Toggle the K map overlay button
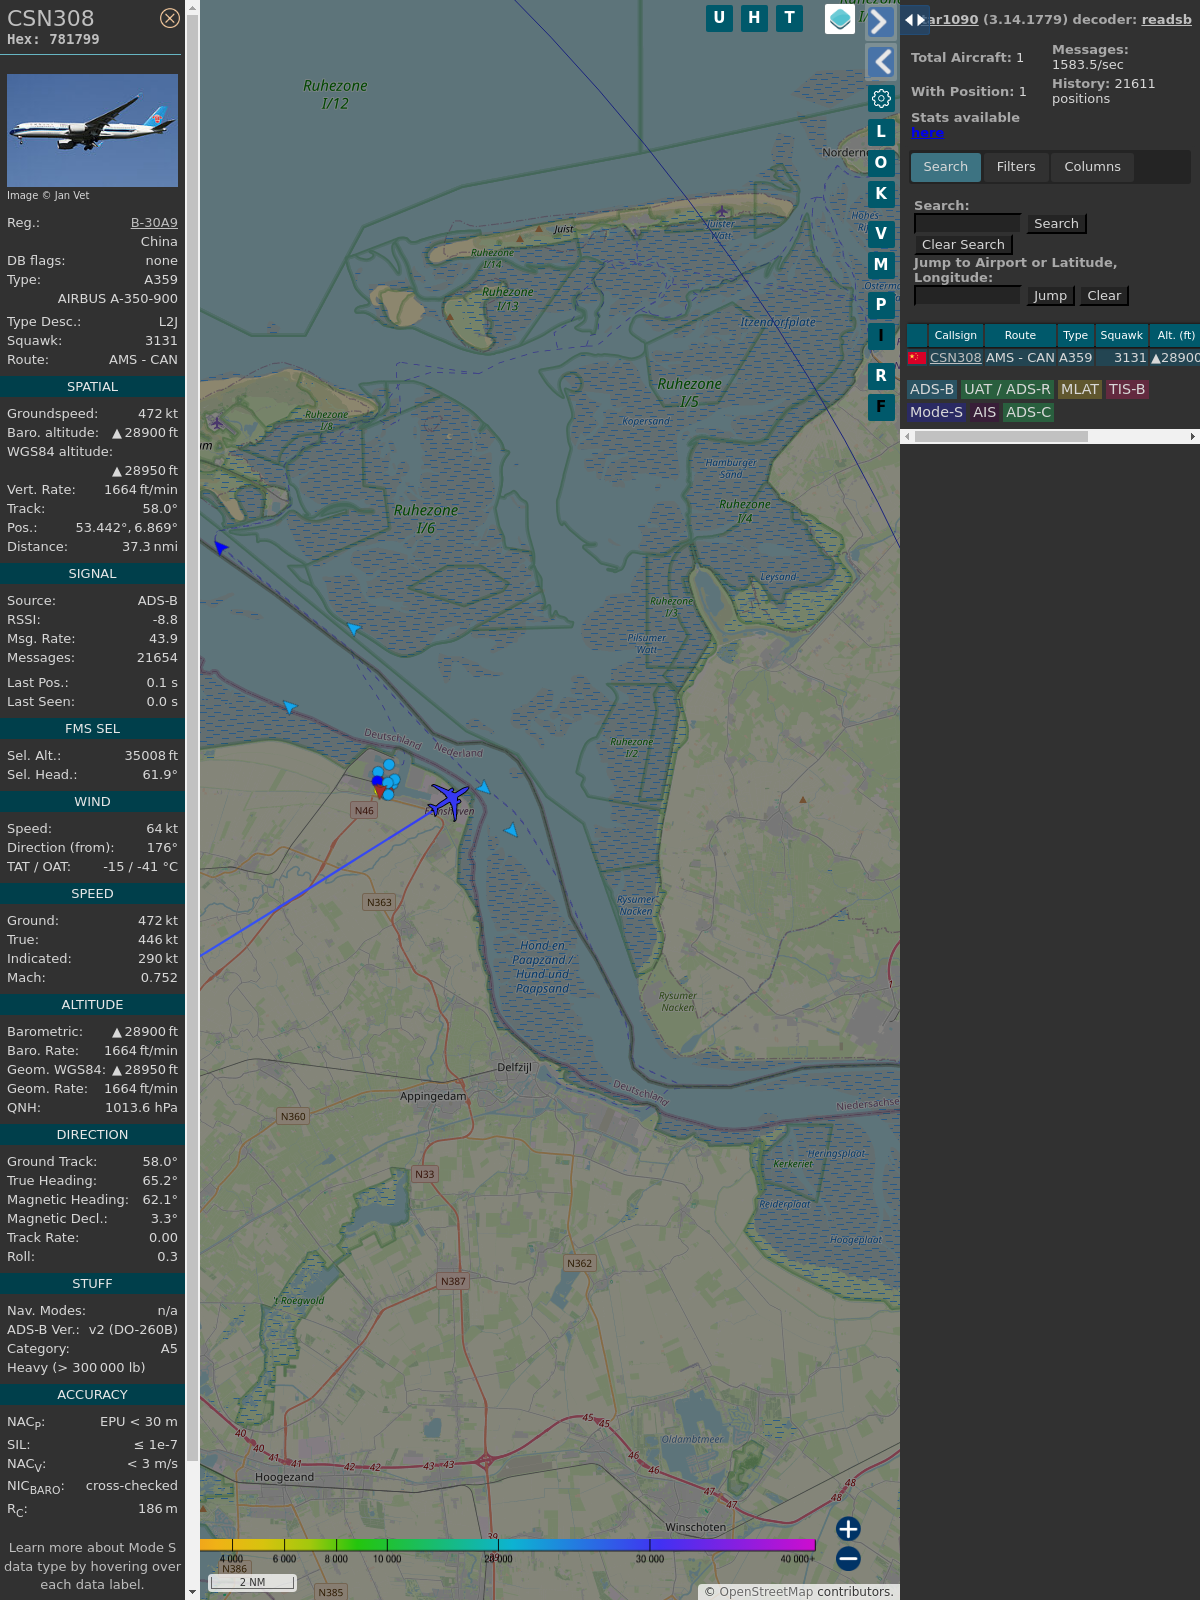Screen dimensions: 1200x1600 (881, 194)
